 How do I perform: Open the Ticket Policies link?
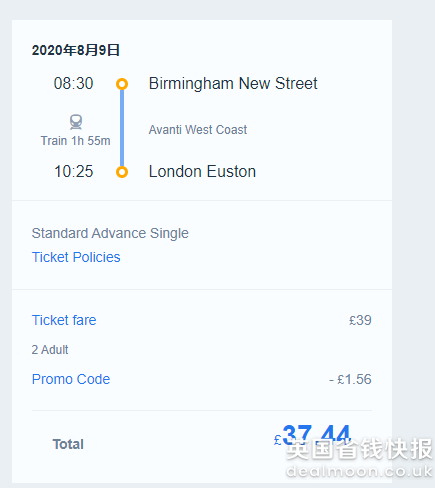[76, 257]
